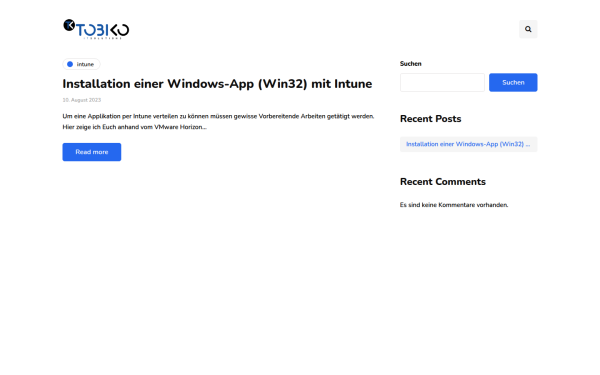Open the post title Installation einer Windows-App

pyautogui.click(x=217, y=84)
